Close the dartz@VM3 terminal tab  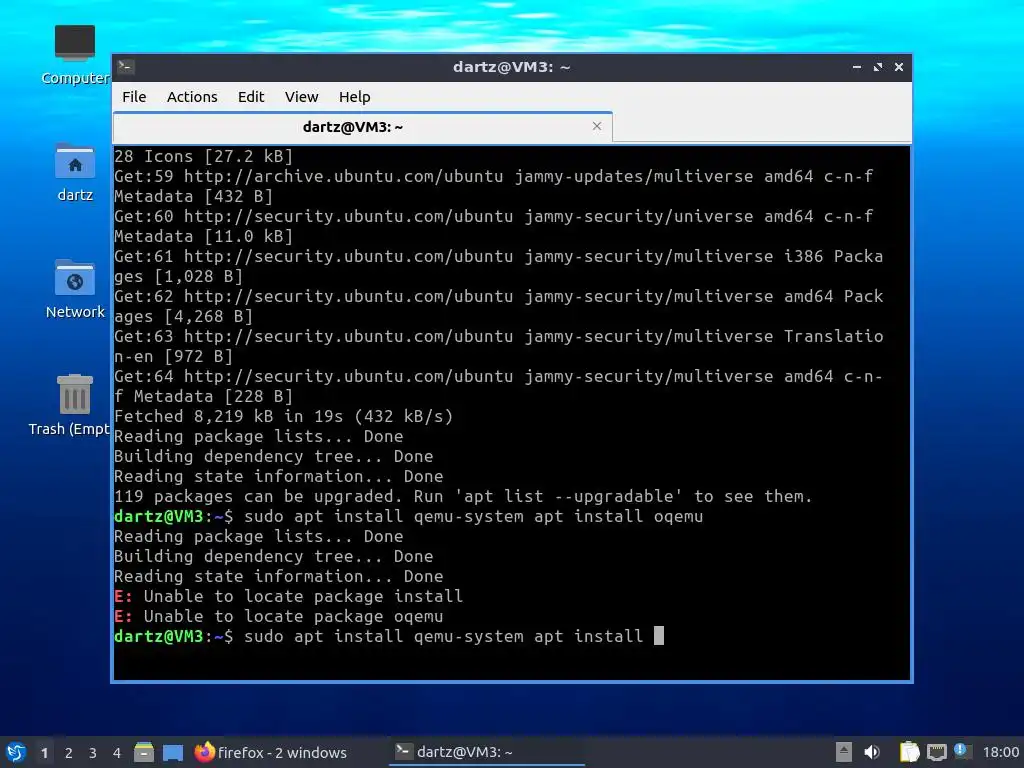[x=596, y=126]
